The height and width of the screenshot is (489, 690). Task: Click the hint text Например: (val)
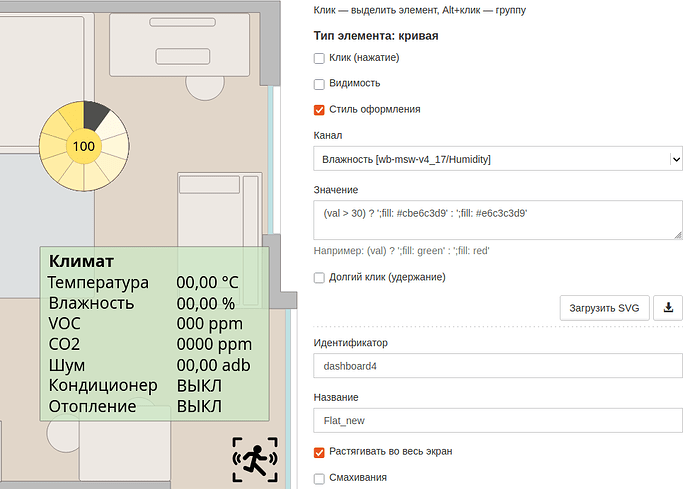coord(401,251)
